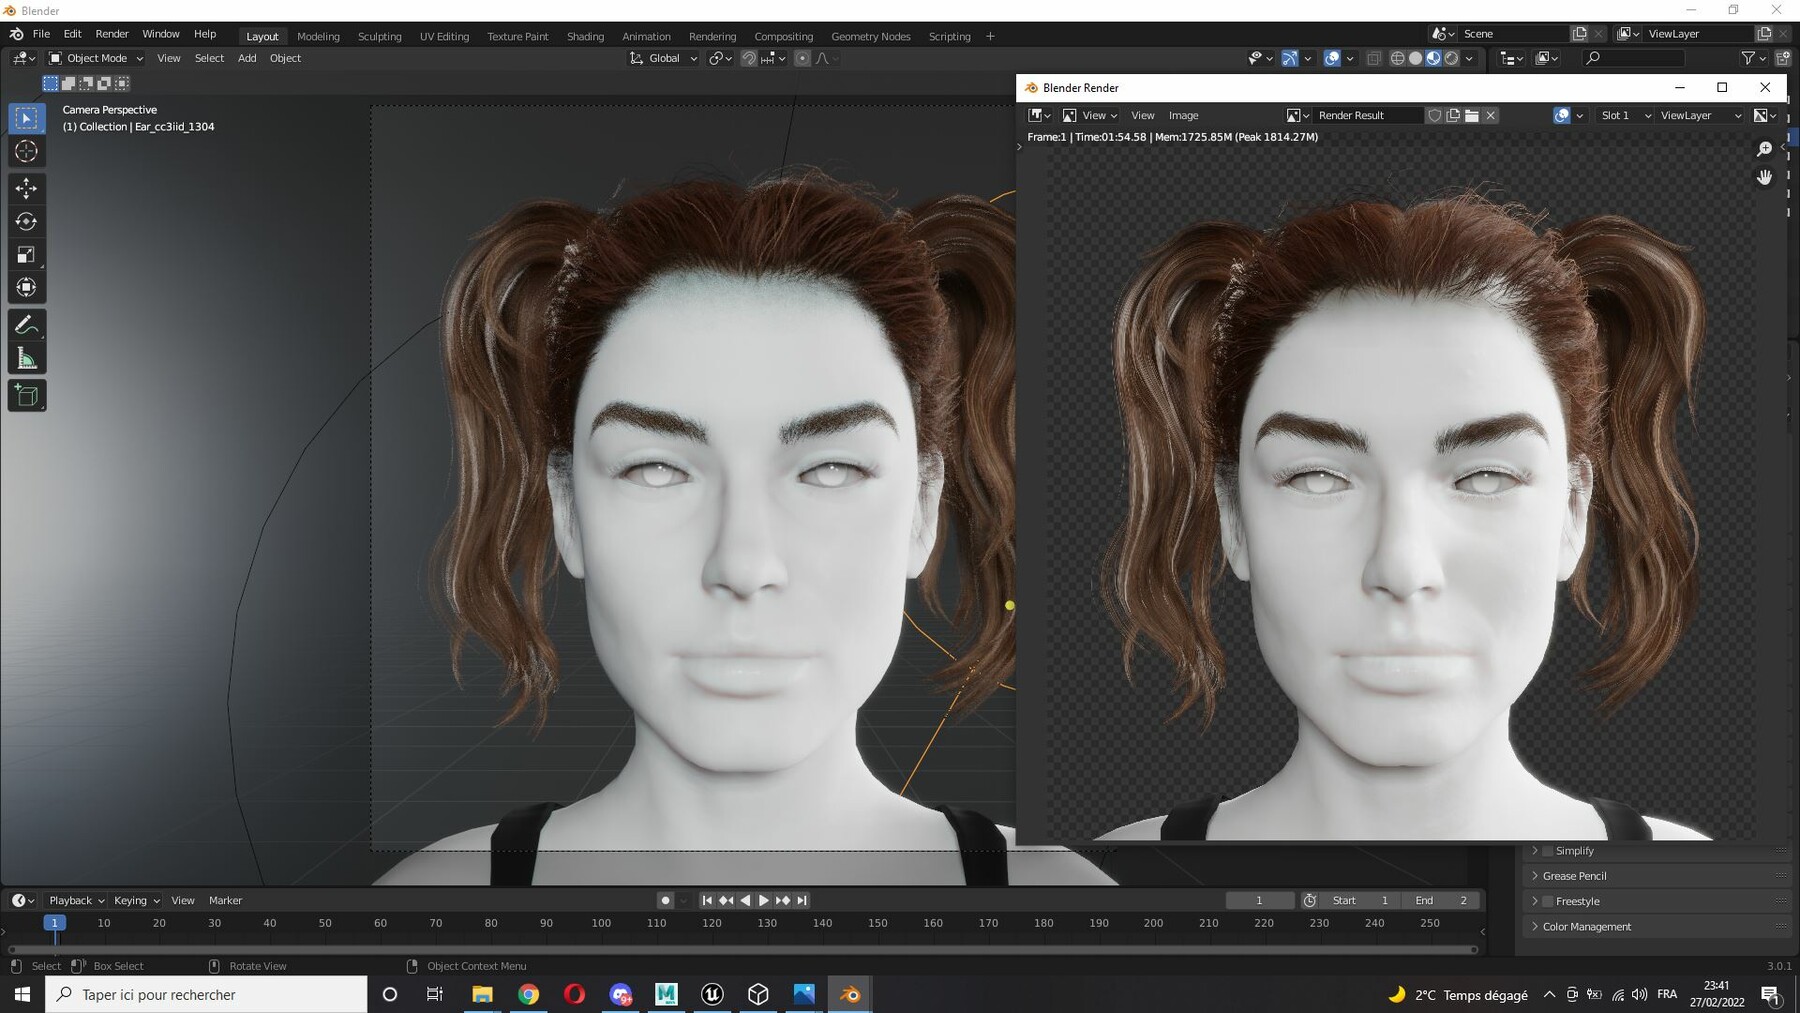The width and height of the screenshot is (1800, 1013).
Task: Switch to the Shading workspace tab
Action: [585, 36]
